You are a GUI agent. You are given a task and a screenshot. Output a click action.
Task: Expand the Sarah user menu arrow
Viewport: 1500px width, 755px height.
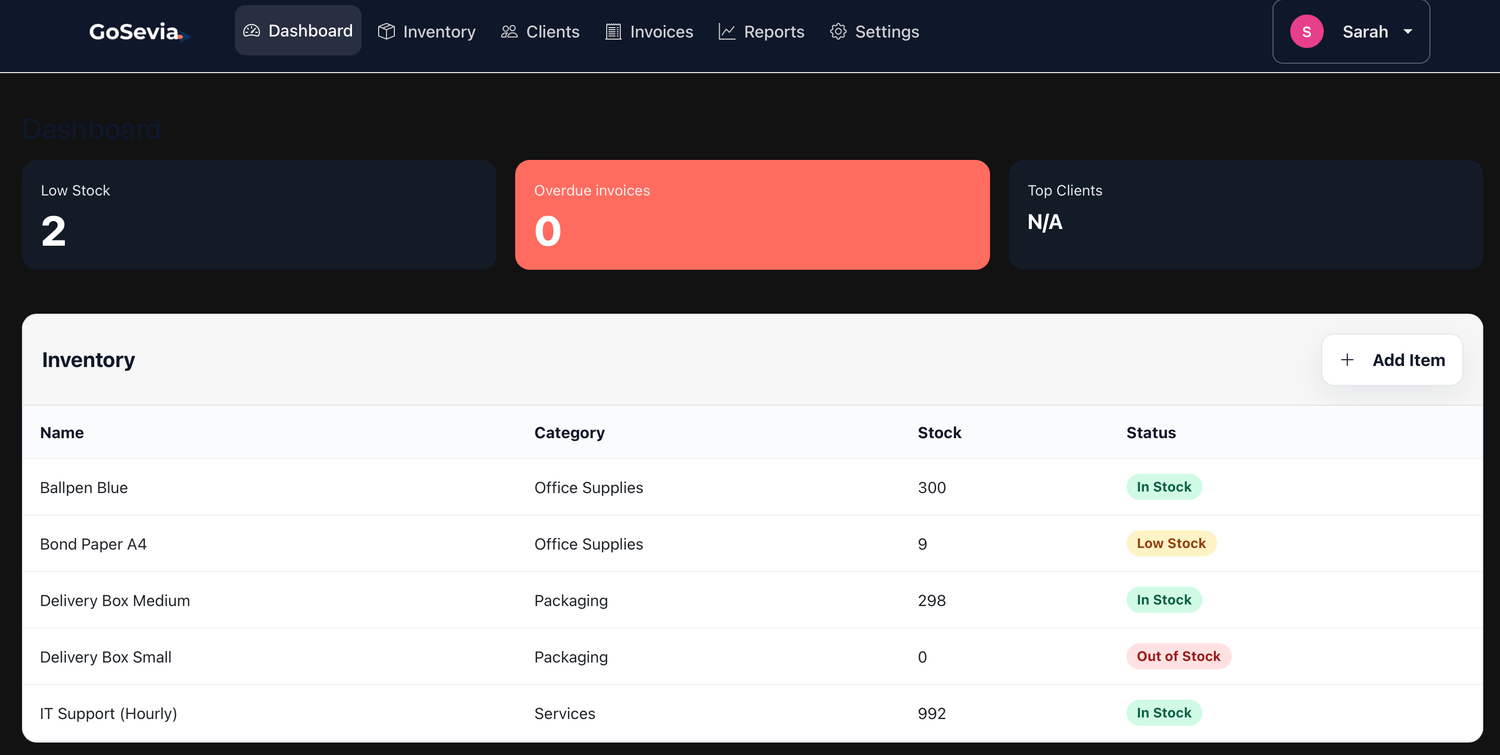1408,32
